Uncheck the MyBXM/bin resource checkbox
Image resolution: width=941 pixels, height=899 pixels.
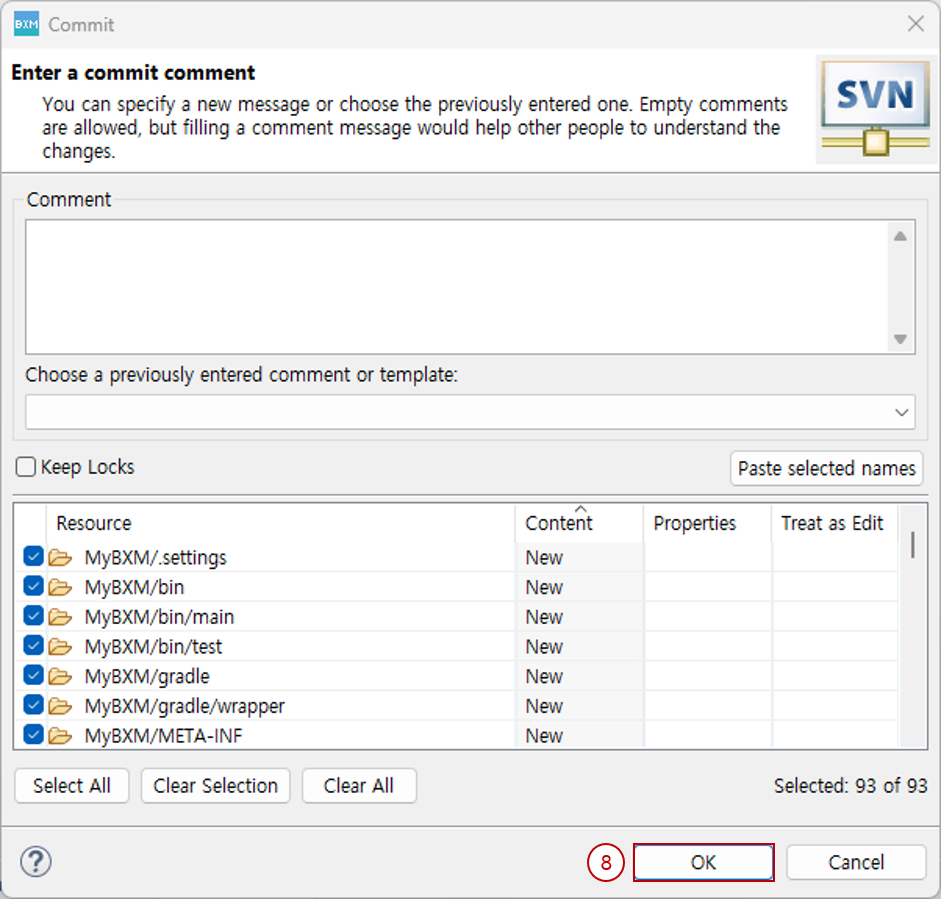(x=33, y=587)
